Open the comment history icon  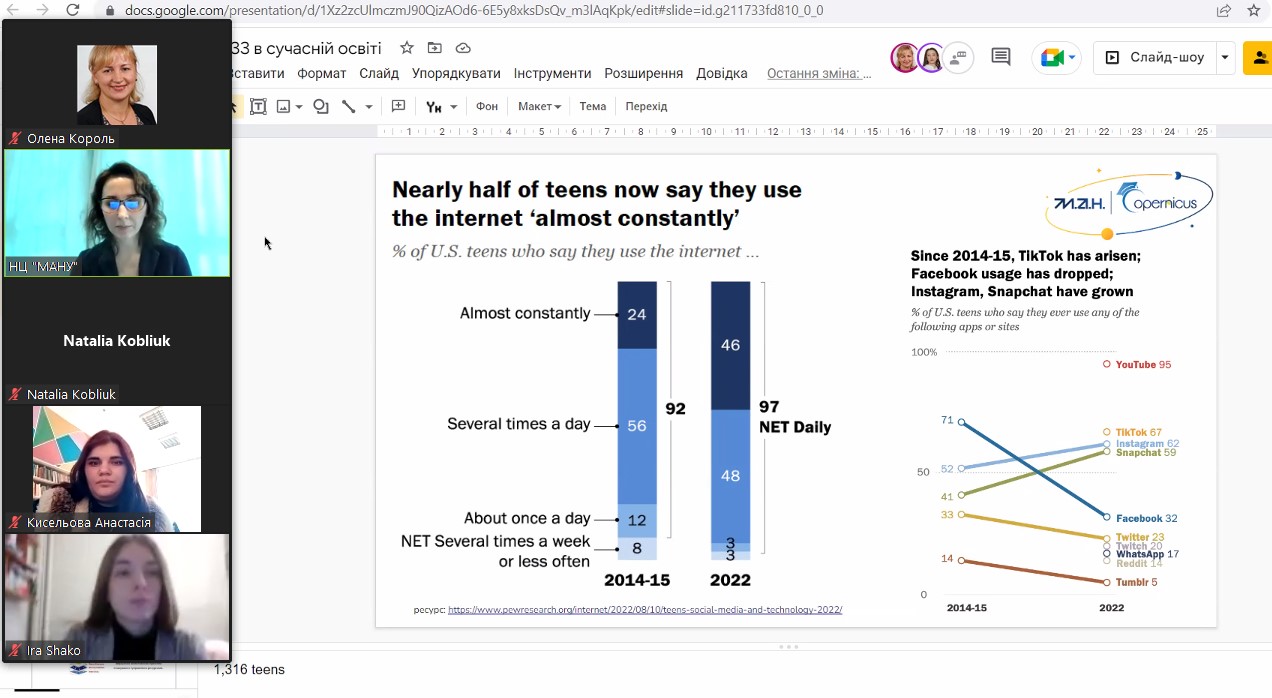pos(1000,57)
